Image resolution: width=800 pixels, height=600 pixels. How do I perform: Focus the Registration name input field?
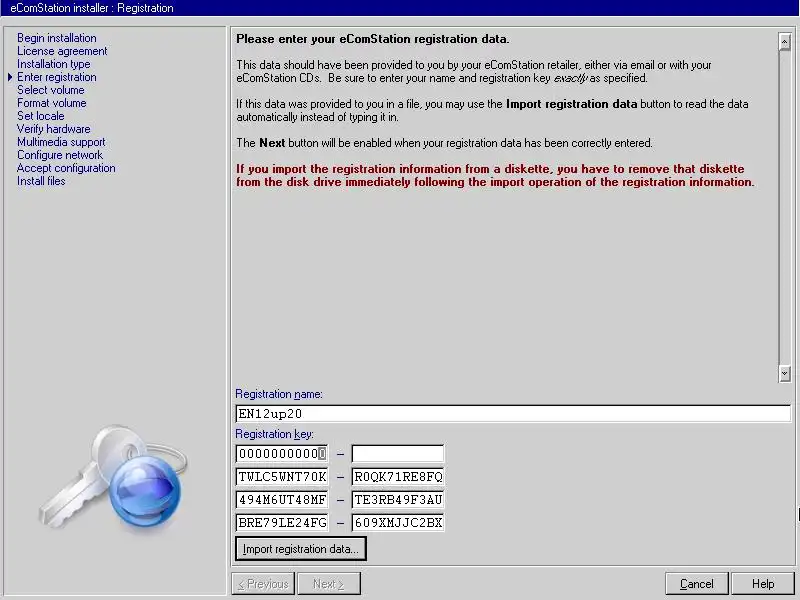coord(513,413)
